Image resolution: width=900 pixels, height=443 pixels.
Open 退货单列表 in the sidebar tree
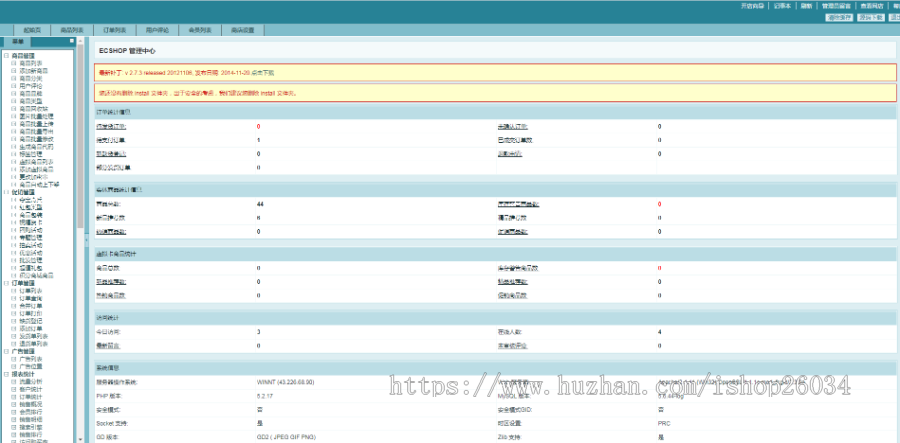pos(34,344)
